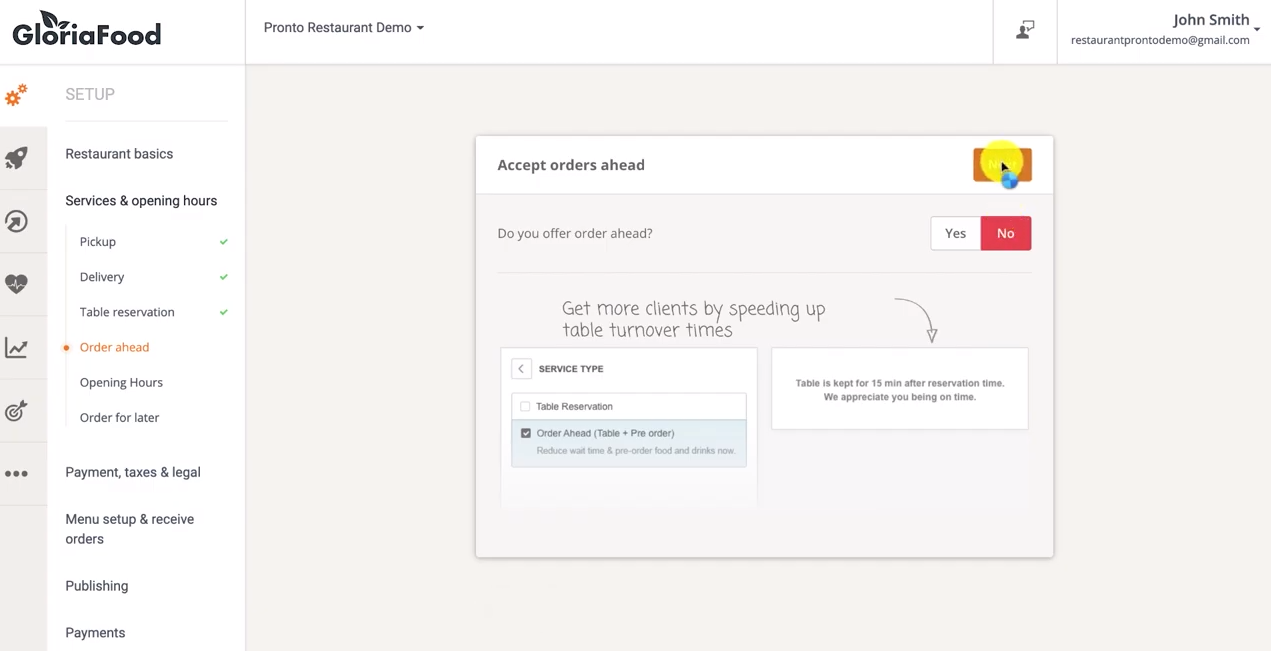Click the orange Next button
Viewport: 1271px width, 651px height.
pyautogui.click(x=1002, y=165)
